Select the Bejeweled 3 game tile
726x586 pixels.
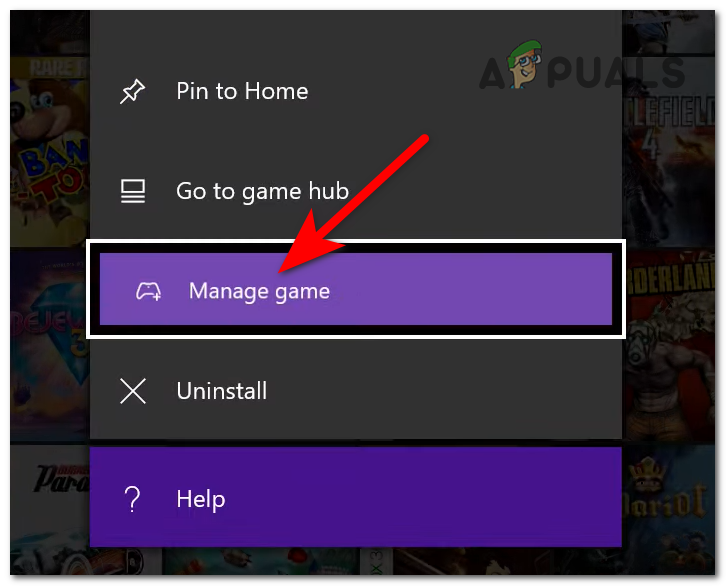50,345
